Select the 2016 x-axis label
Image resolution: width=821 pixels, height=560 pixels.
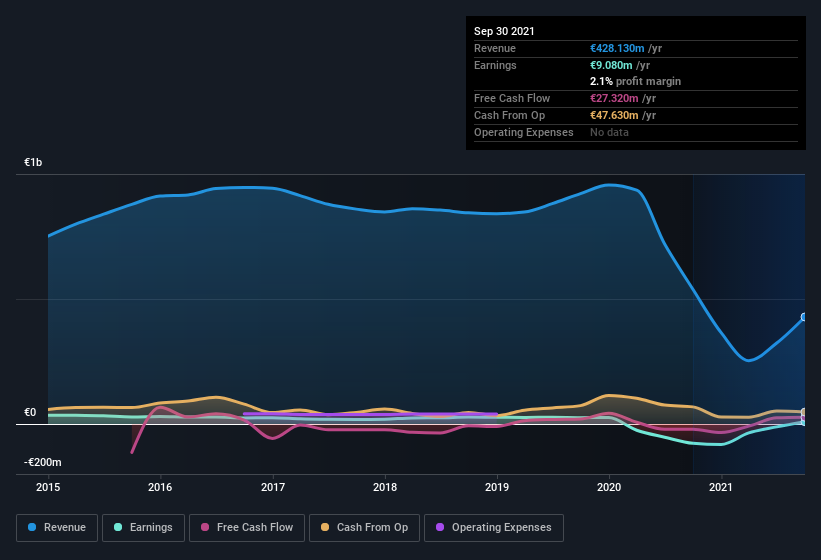(160, 487)
